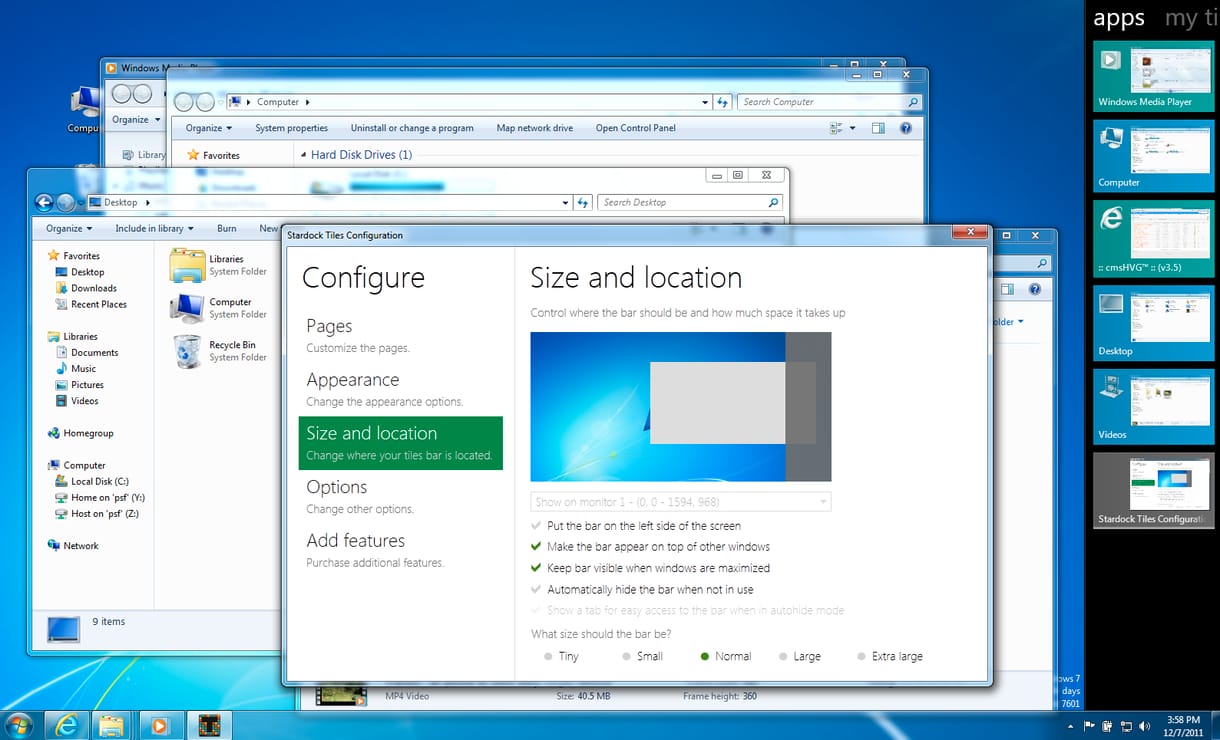
Task: Choose Small bar size
Action: [642, 657]
